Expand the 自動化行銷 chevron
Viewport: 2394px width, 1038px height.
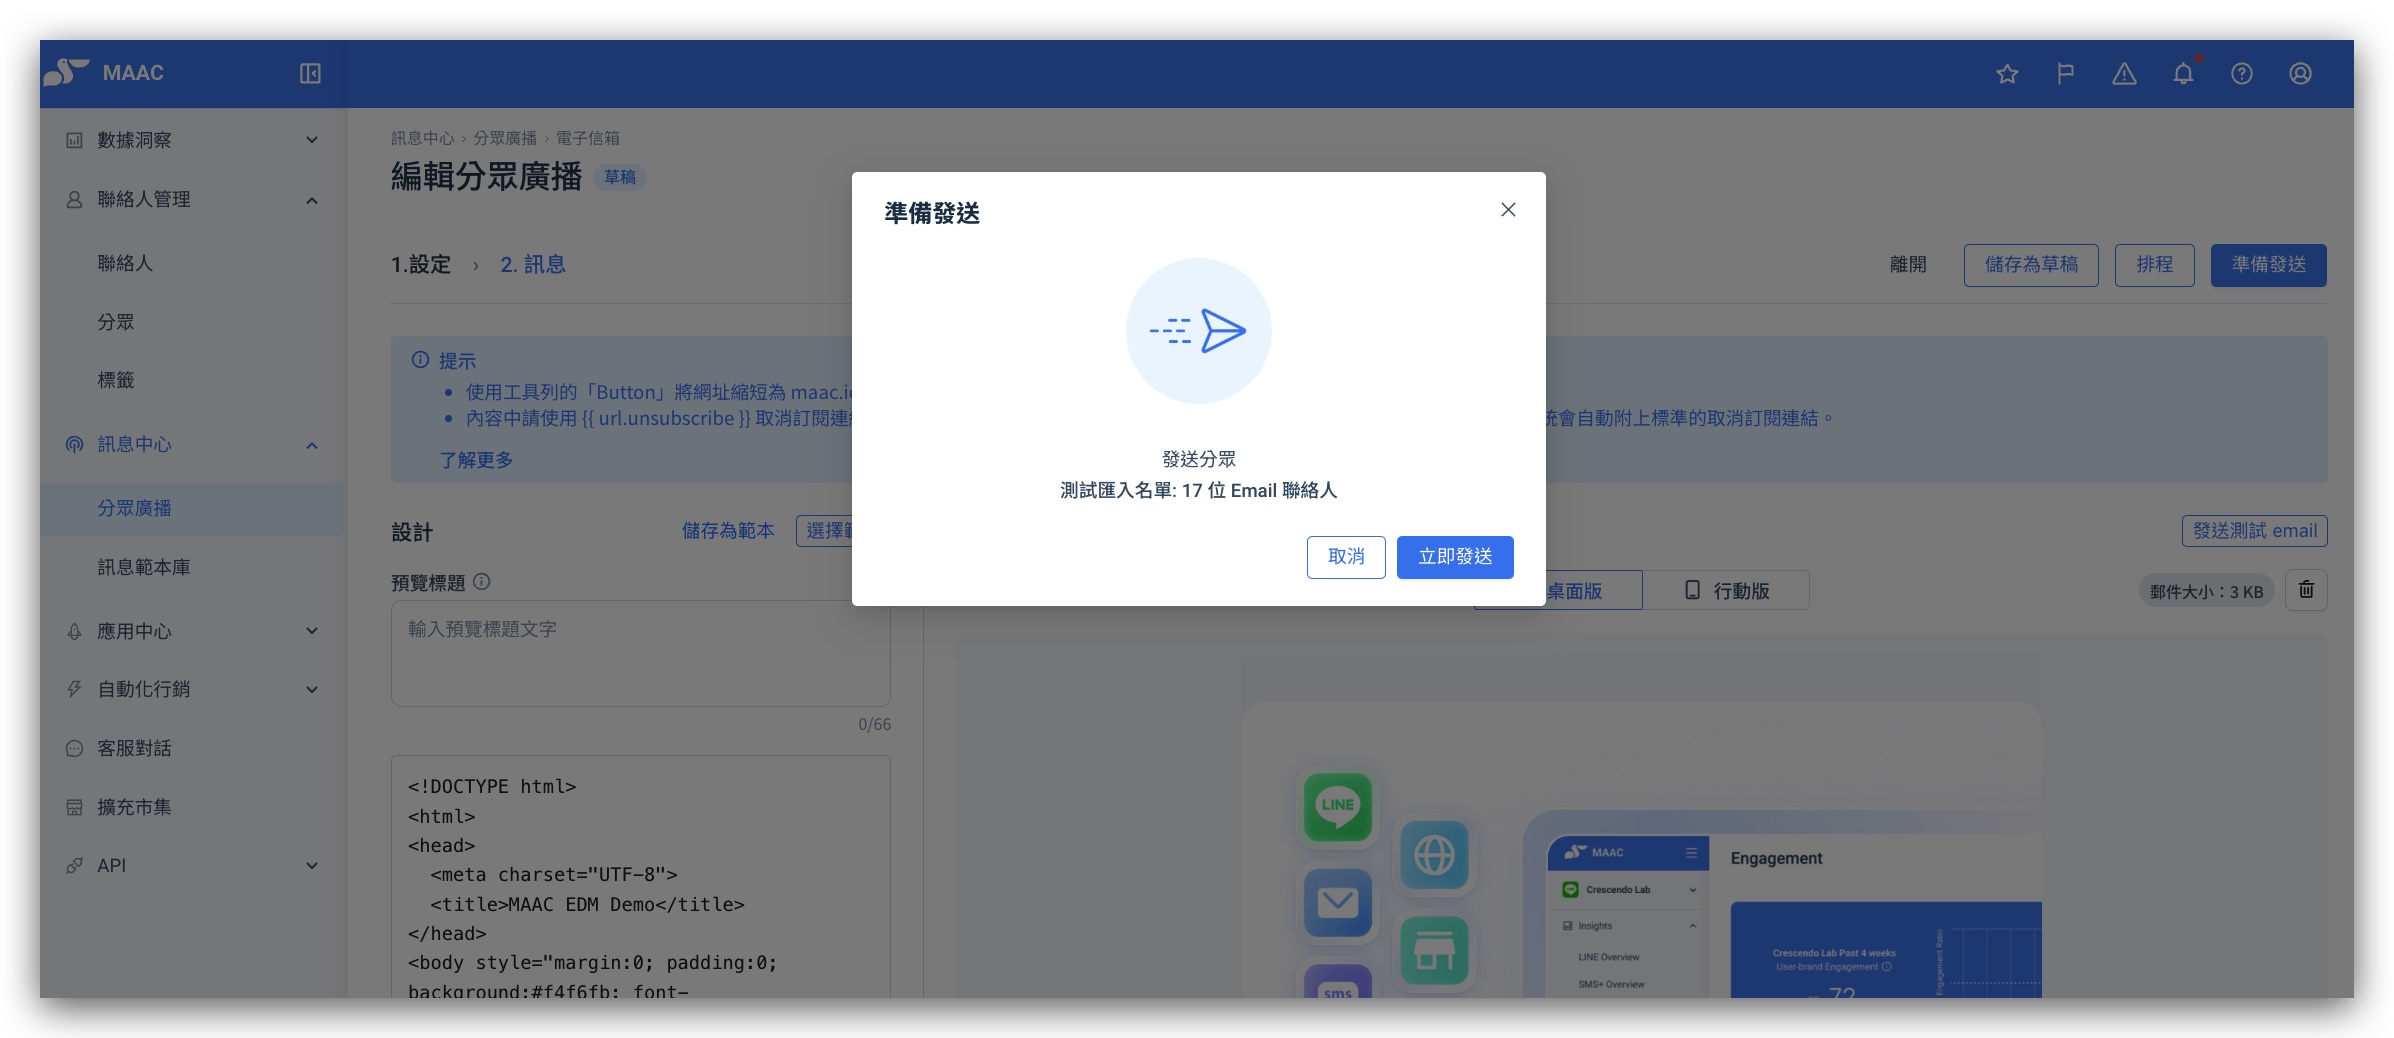coord(312,689)
